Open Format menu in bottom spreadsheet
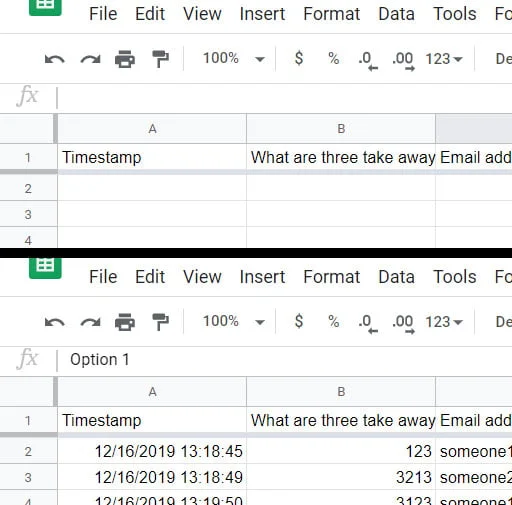Viewport: 512px width, 505px height. [332, 277]
